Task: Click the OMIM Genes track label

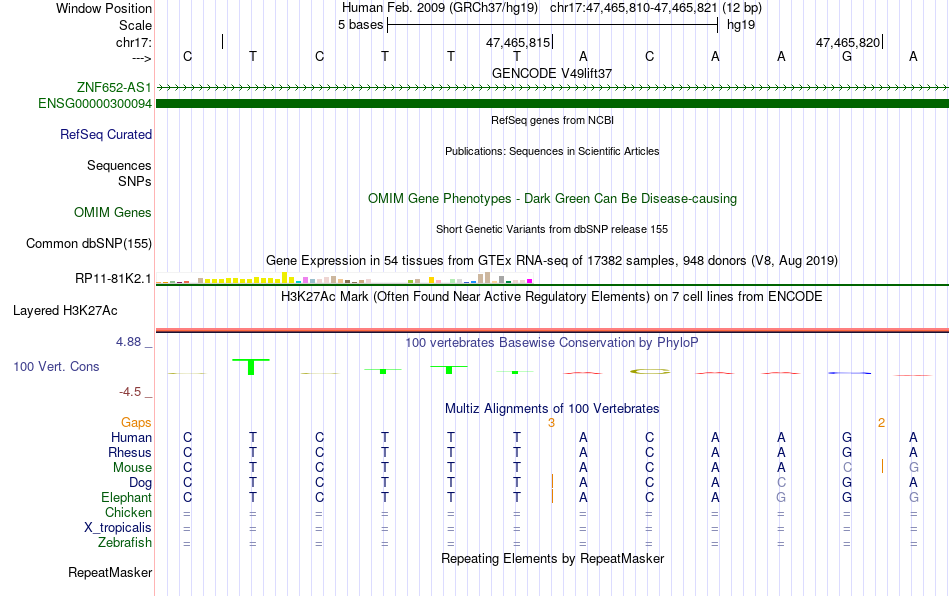Action: click(113, 213)
